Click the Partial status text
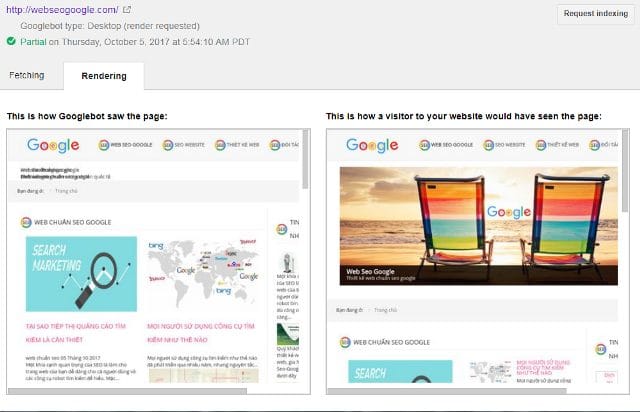640x412 pixels. tap(33, 42)
